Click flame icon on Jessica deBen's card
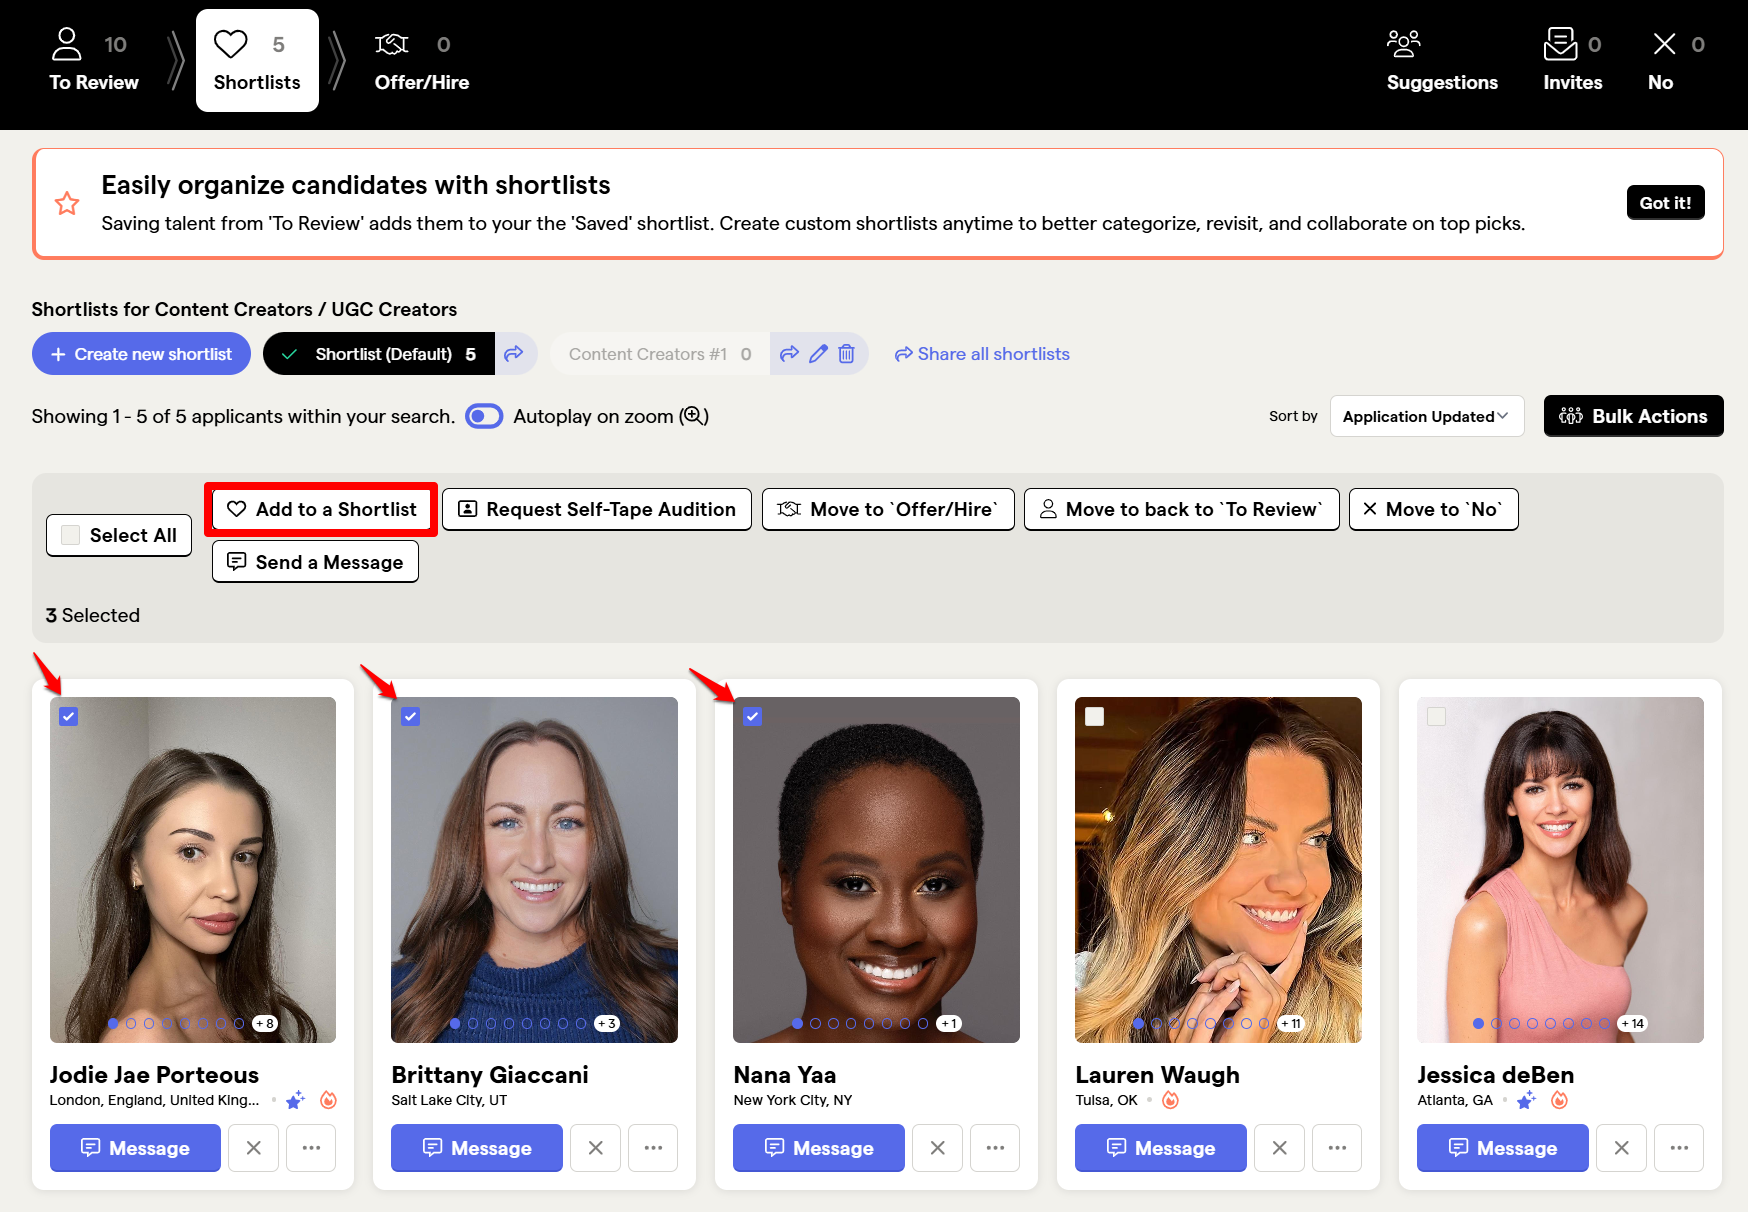Image resolution: width=1748 pixels, height=1212 pixels. (x=1559, y=1100)
